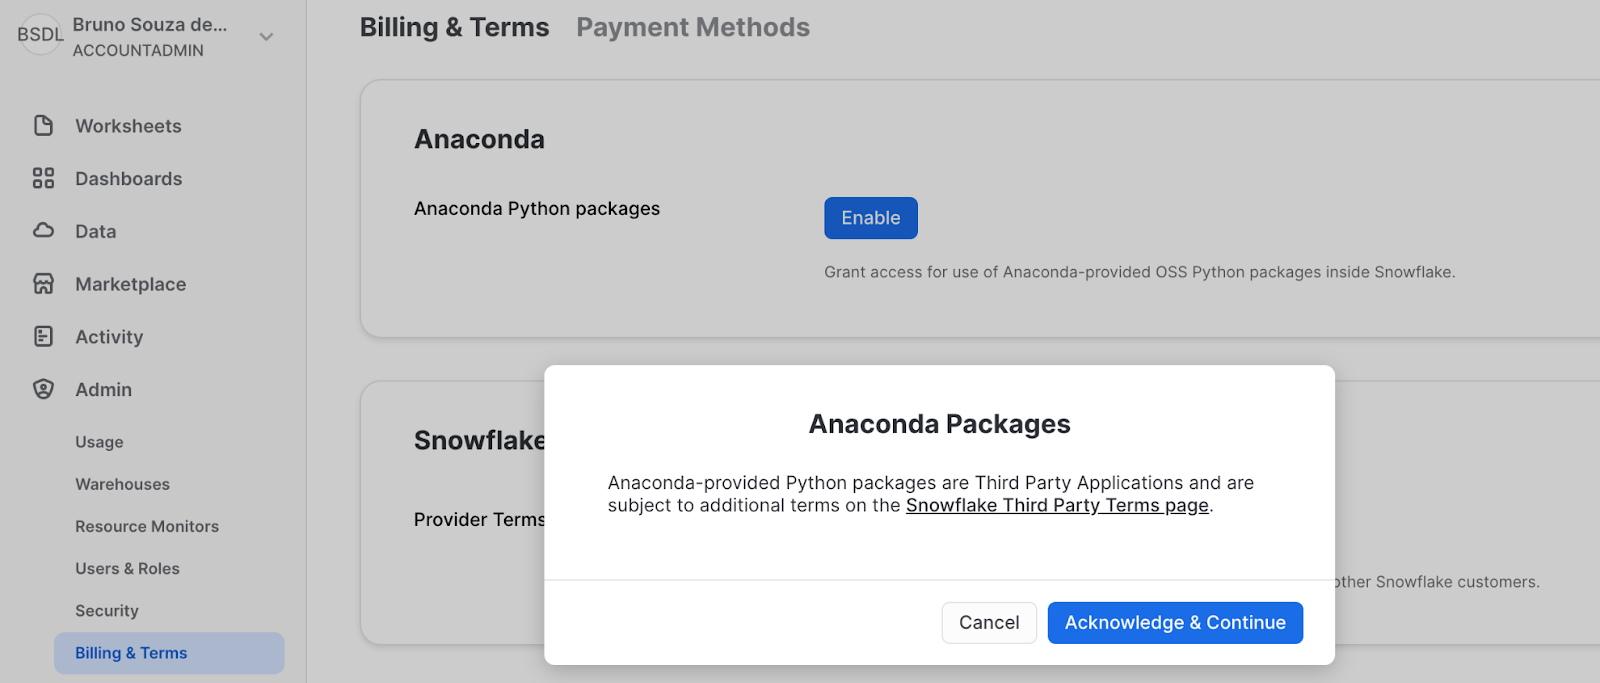
Task: Click the BSDL user avatar
Action: tap(40, 35)
